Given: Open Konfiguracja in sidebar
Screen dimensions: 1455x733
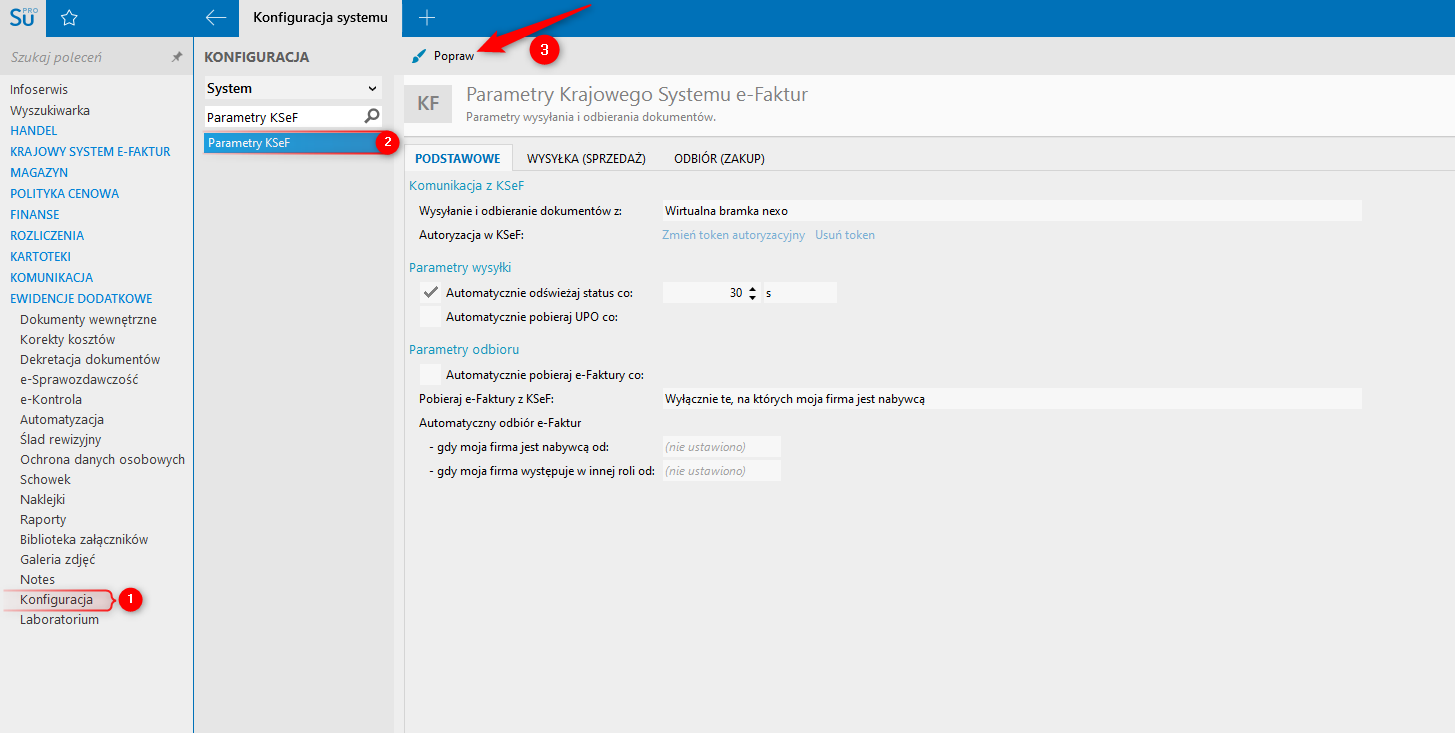Looking at the screenshot, I should pyautogui.click(x=56, y=600).
